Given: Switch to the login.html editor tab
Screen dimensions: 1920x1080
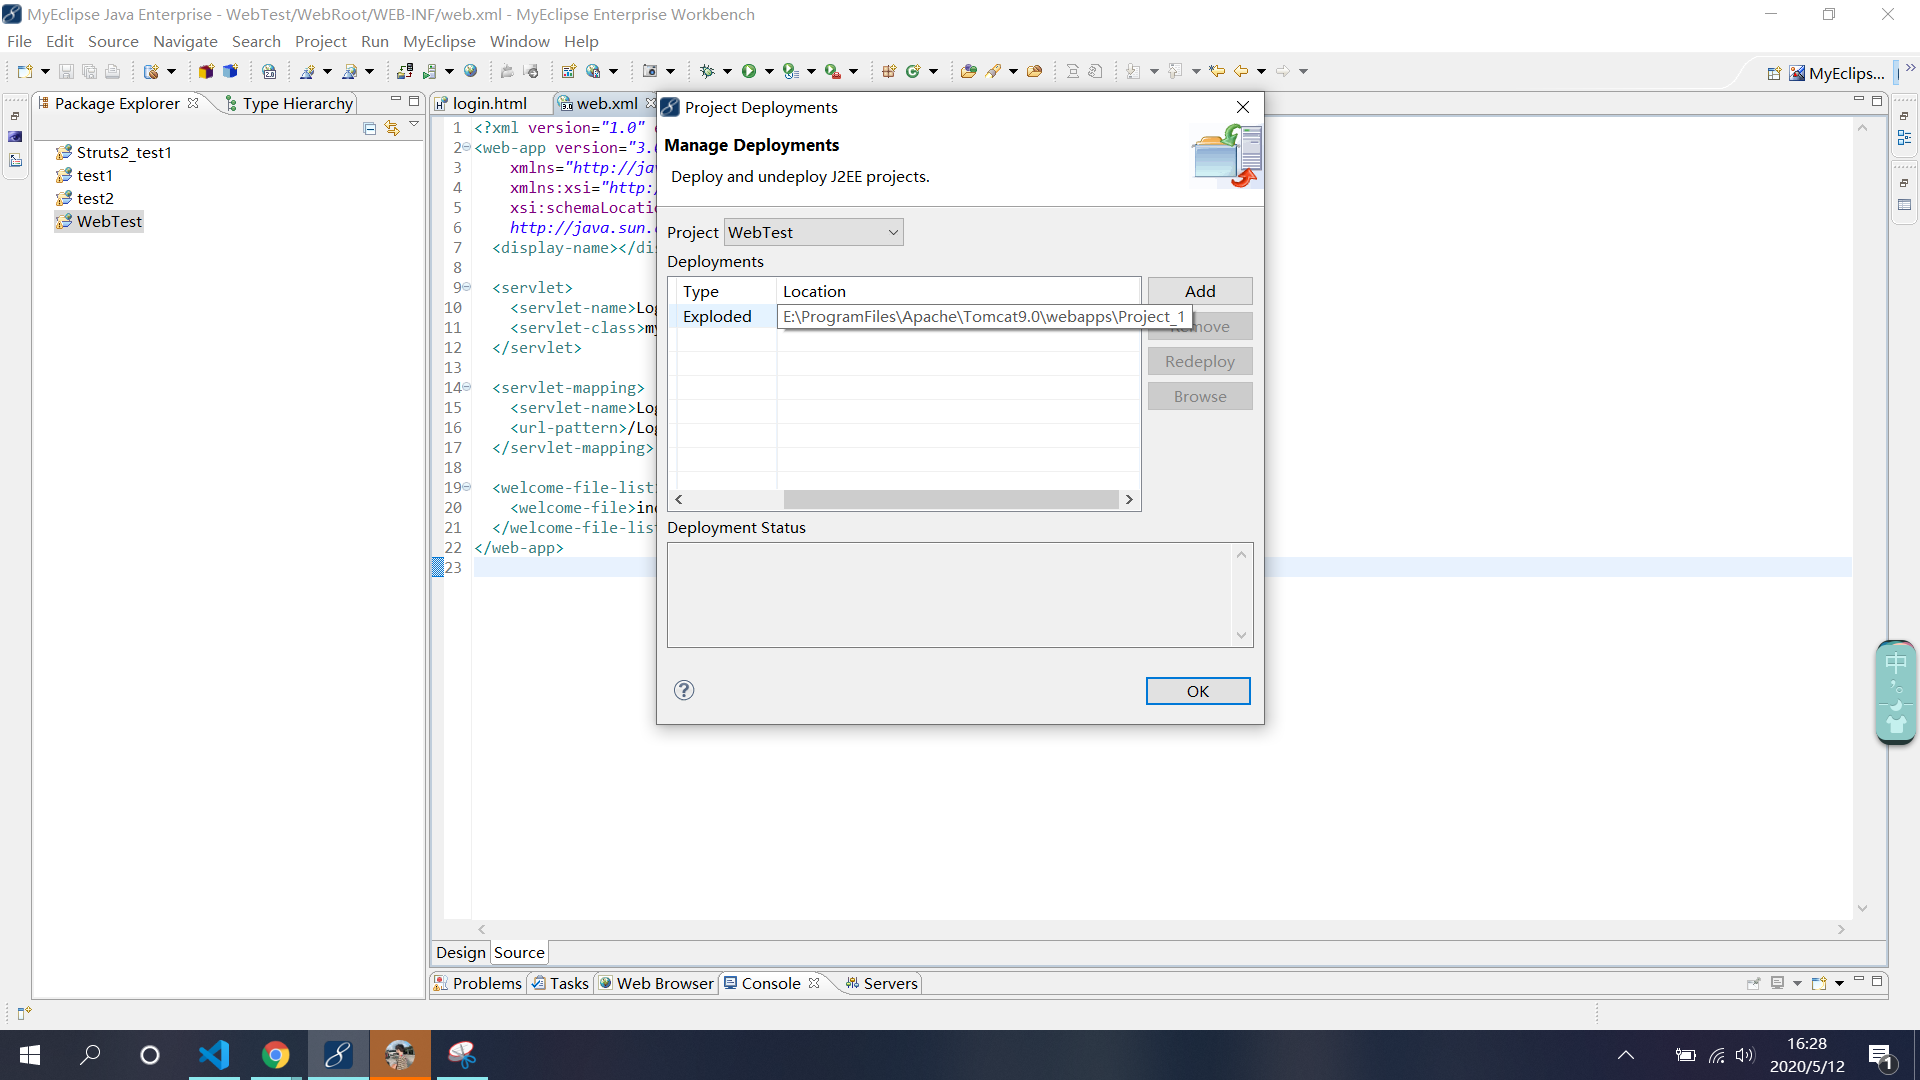Looking at the screenshot, I should click(x=490, y=103).
